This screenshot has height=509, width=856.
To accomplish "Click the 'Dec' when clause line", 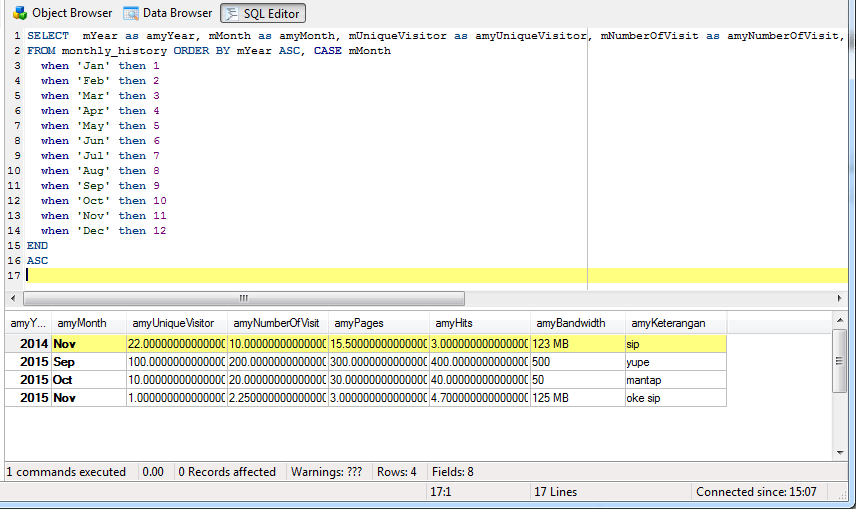I will [x=103, y=230].
